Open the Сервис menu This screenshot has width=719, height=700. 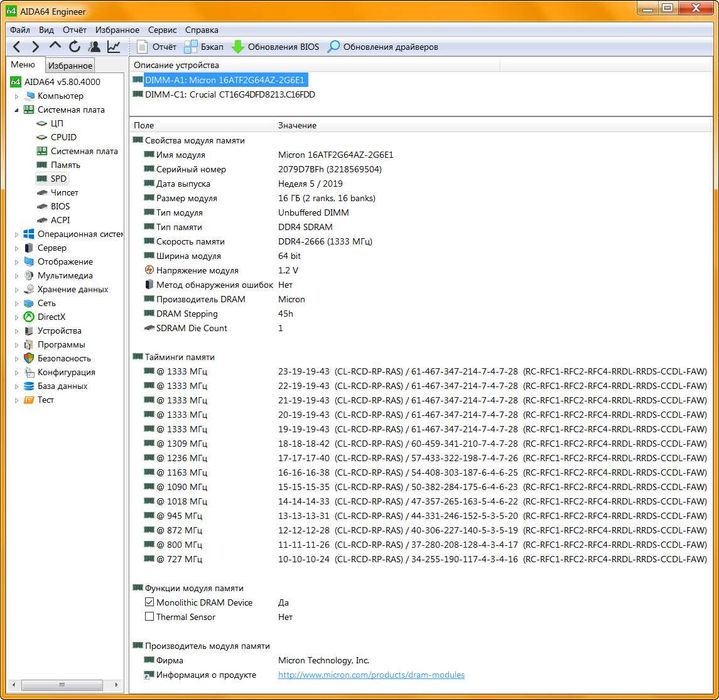click(162, 30)
